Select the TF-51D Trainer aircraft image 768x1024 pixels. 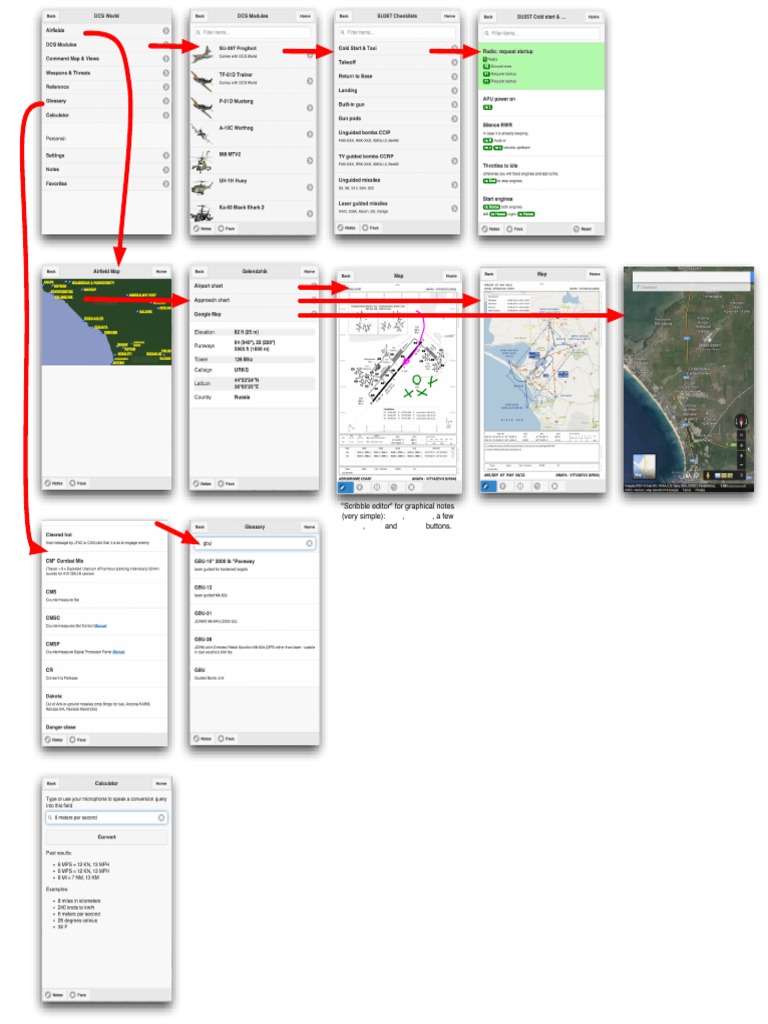203,80
